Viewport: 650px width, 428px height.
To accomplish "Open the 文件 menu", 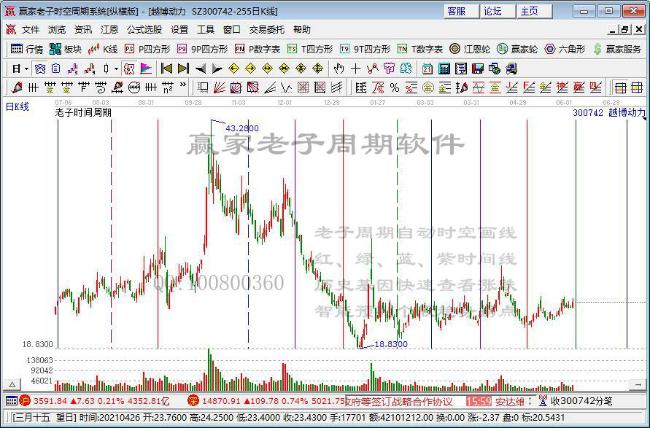I will (30, 29).
